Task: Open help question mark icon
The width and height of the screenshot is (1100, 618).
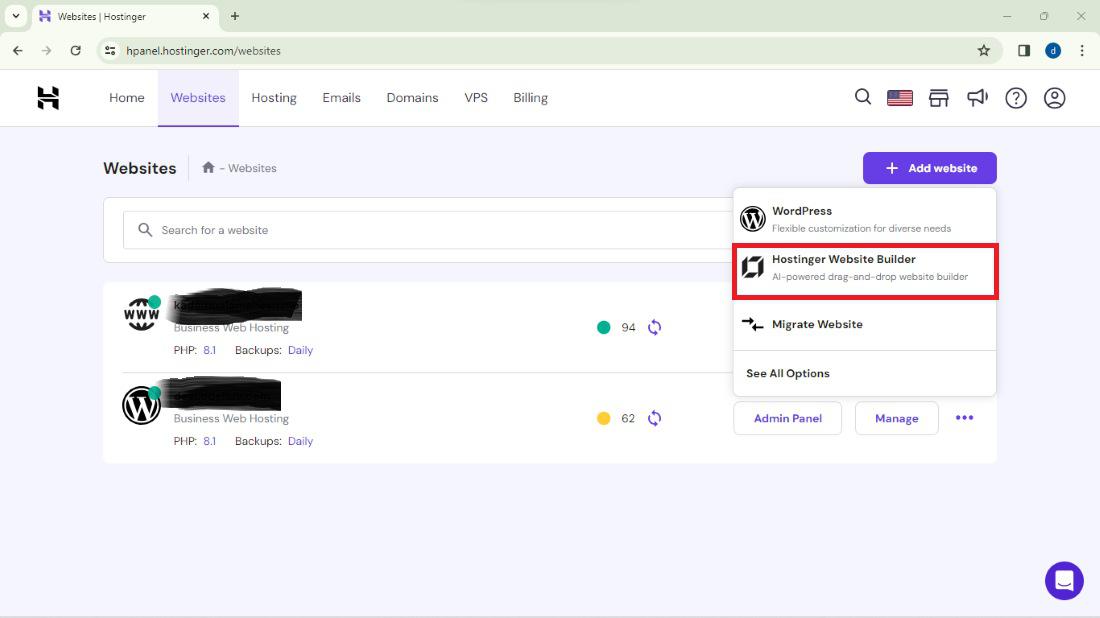Action: [1016, 98]
